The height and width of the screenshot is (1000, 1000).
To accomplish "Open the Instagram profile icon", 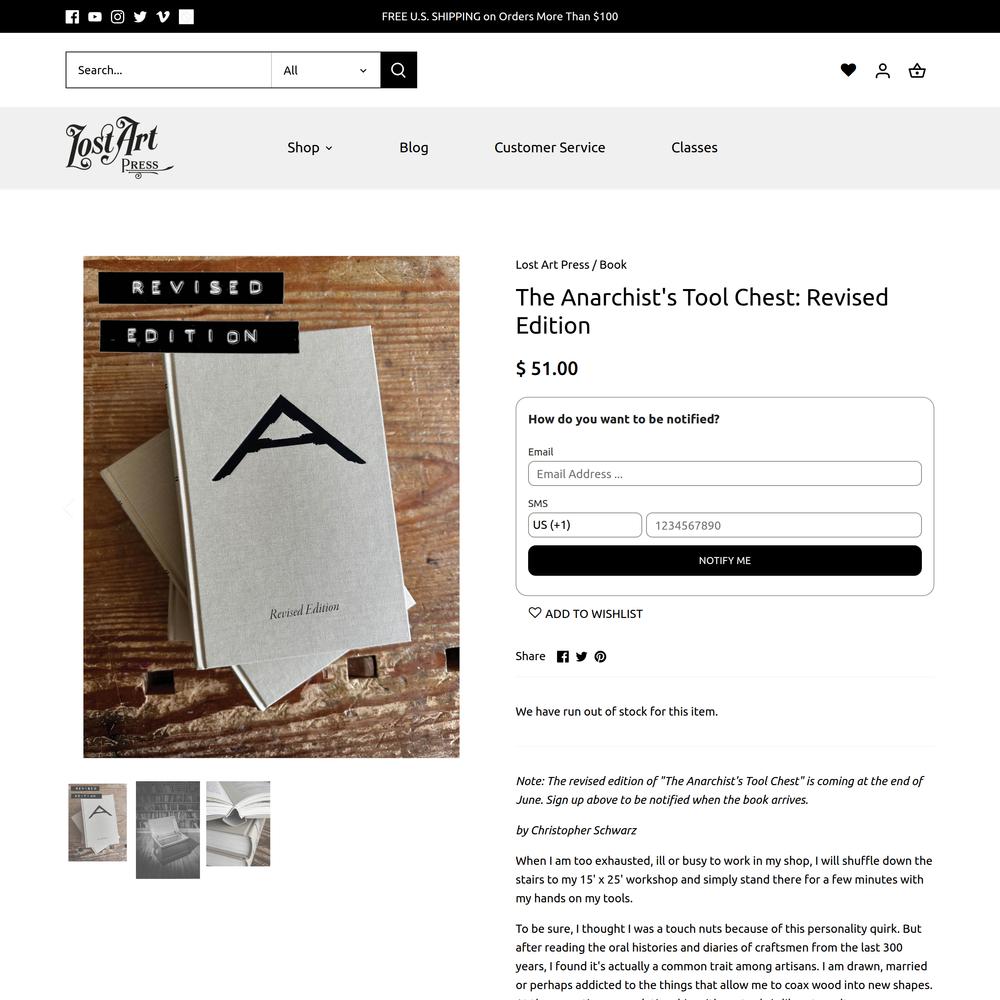I will coord(117,17).
